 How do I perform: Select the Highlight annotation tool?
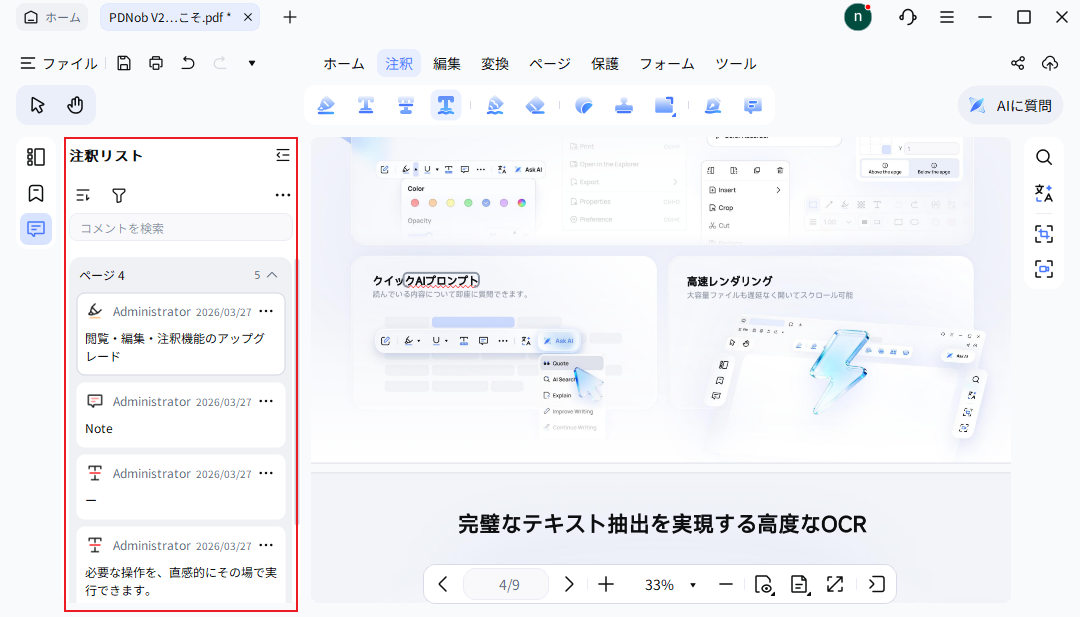(326, 104)
